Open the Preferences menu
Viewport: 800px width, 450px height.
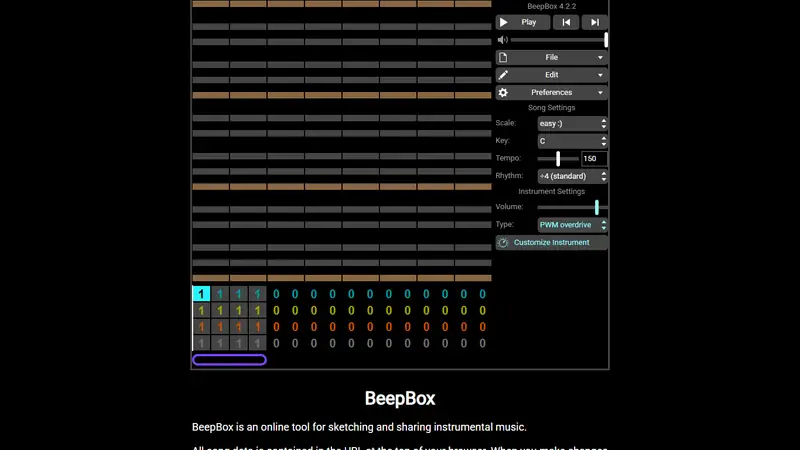pos(552,92)
